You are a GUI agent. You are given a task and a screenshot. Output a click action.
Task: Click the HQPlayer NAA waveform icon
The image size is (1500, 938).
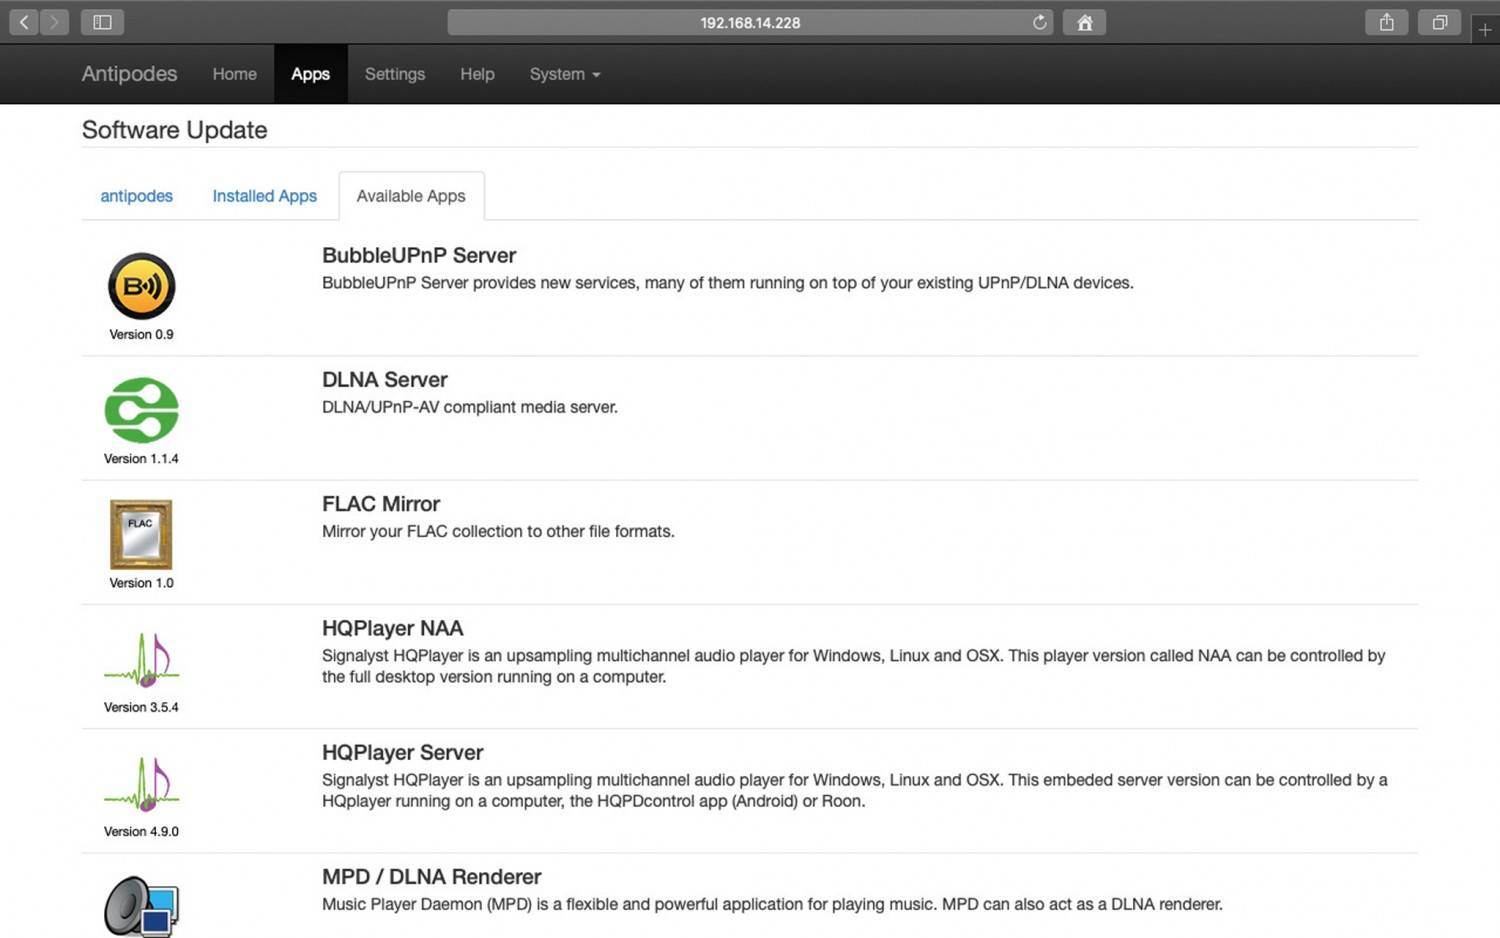pyautogui.click(x=141, y=659)
